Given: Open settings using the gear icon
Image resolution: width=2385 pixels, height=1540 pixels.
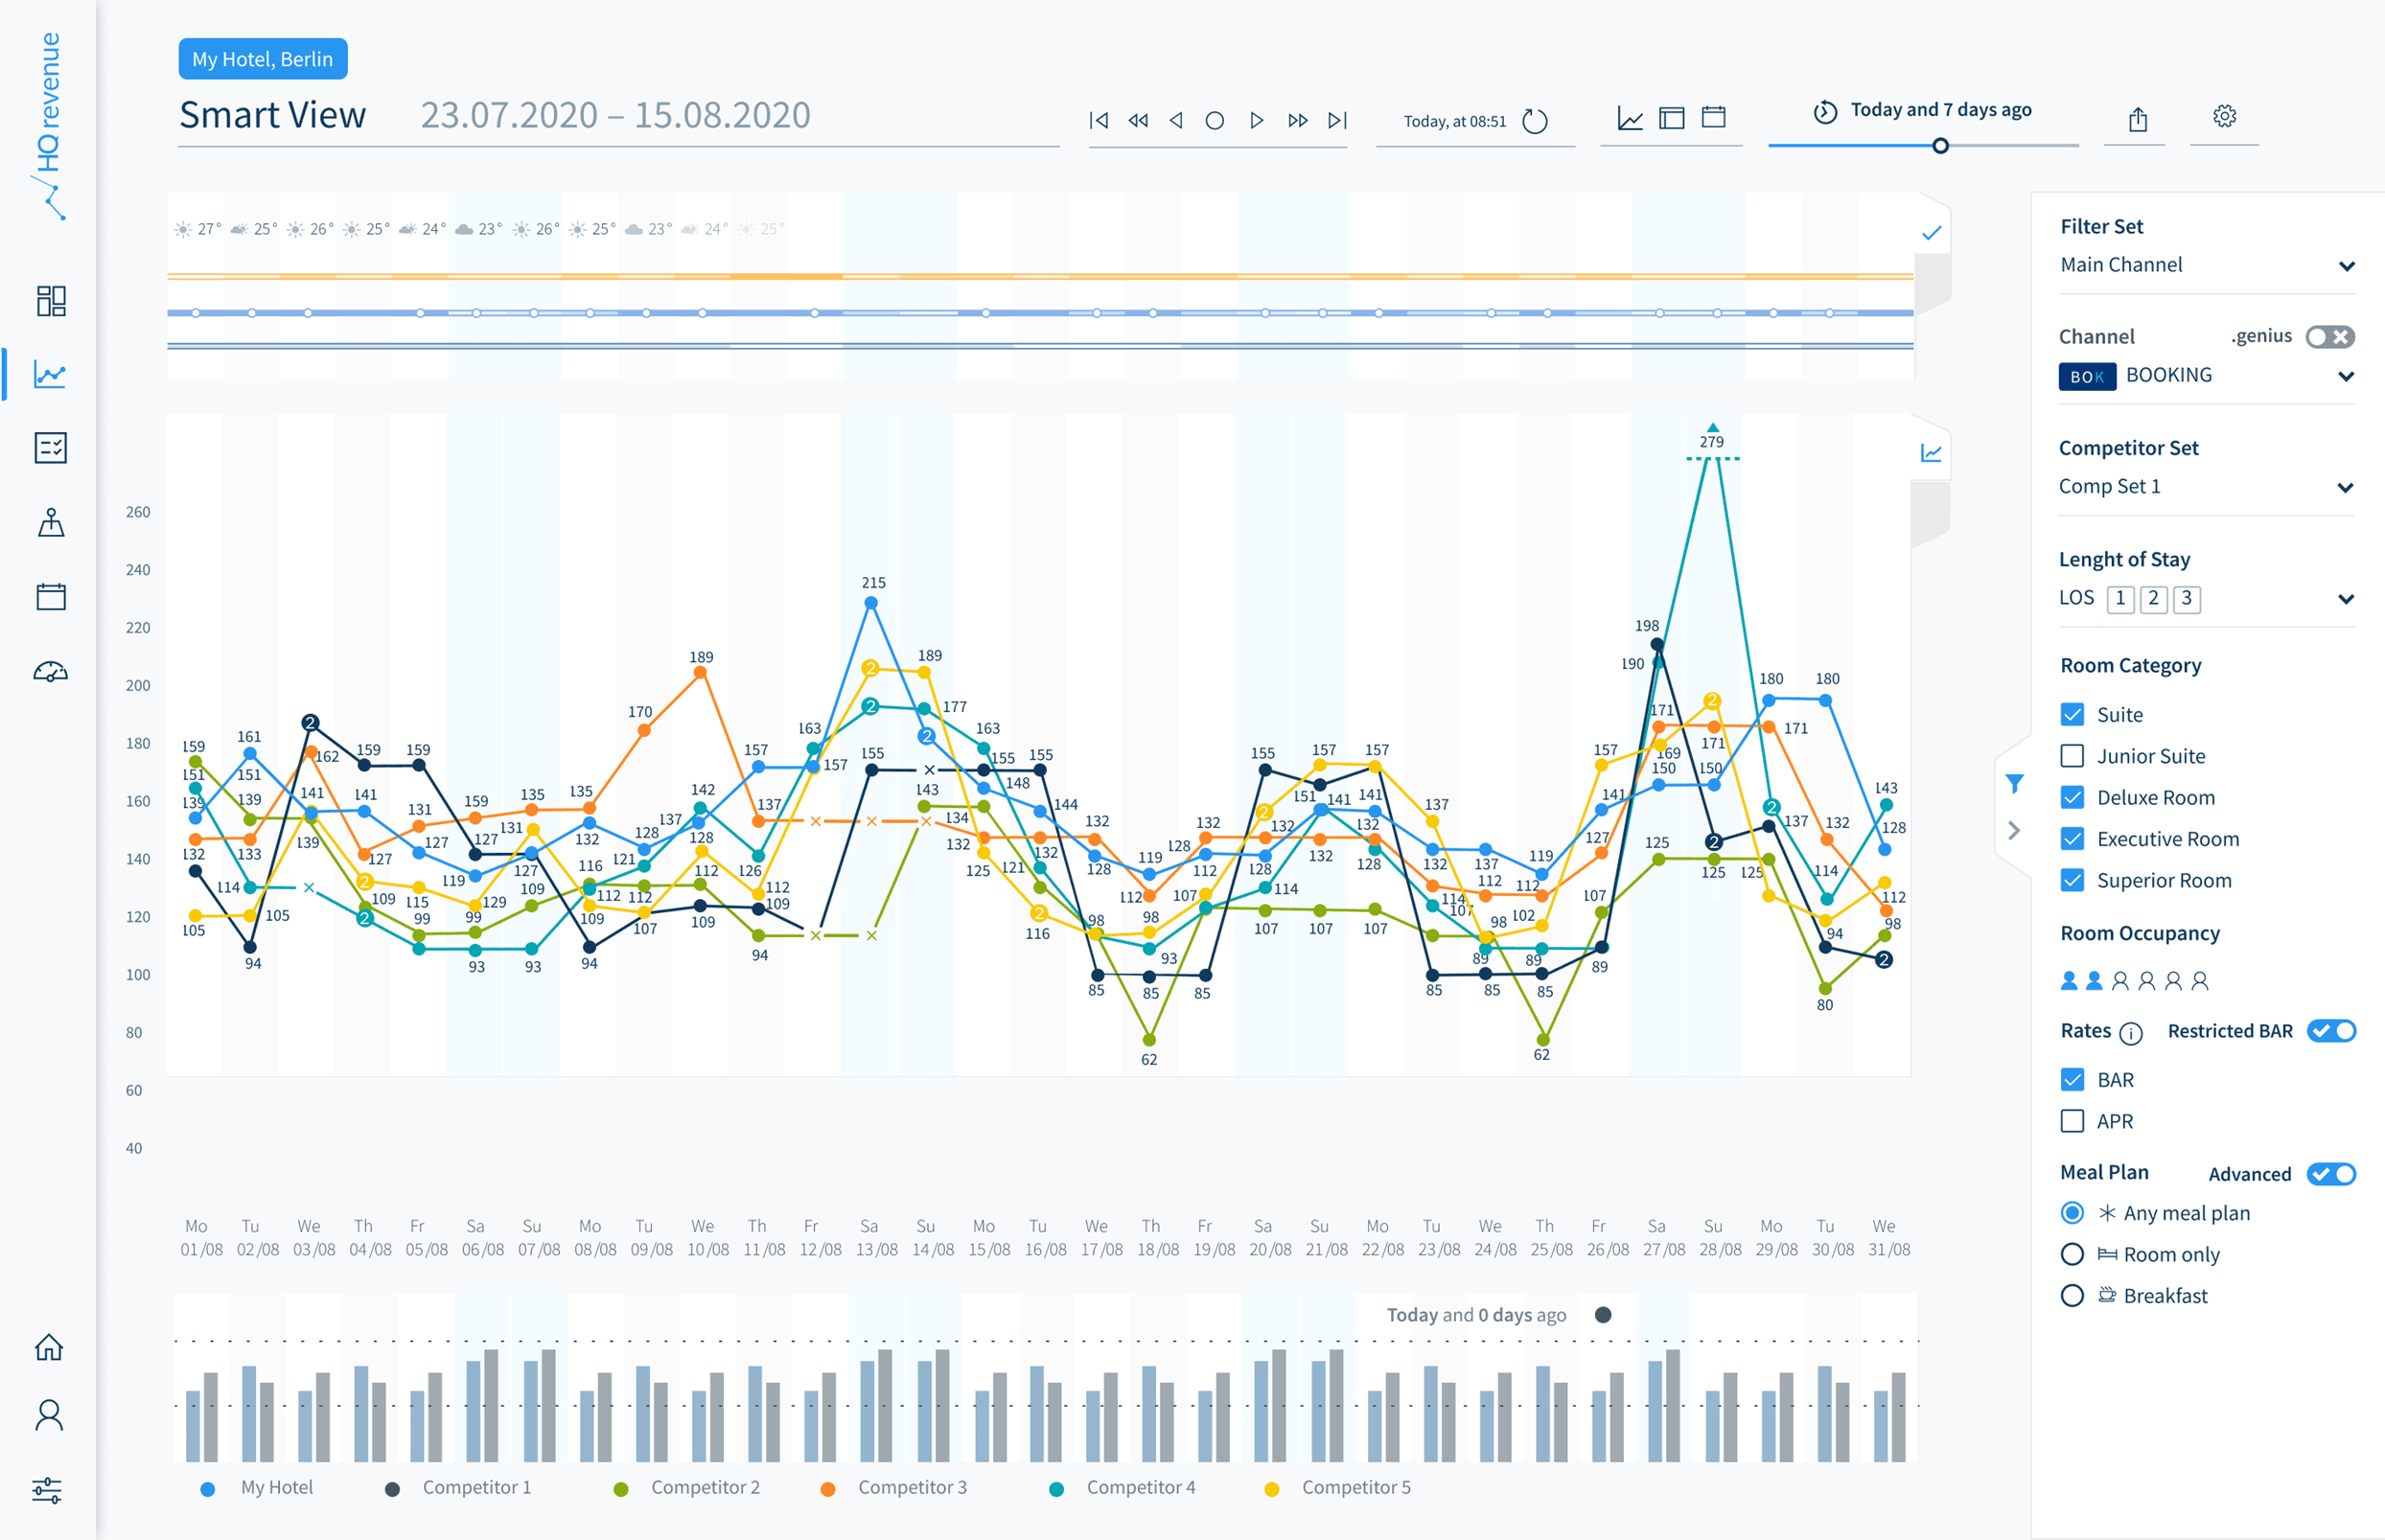Looking at the screenshot, I should tap(2224, 117).
